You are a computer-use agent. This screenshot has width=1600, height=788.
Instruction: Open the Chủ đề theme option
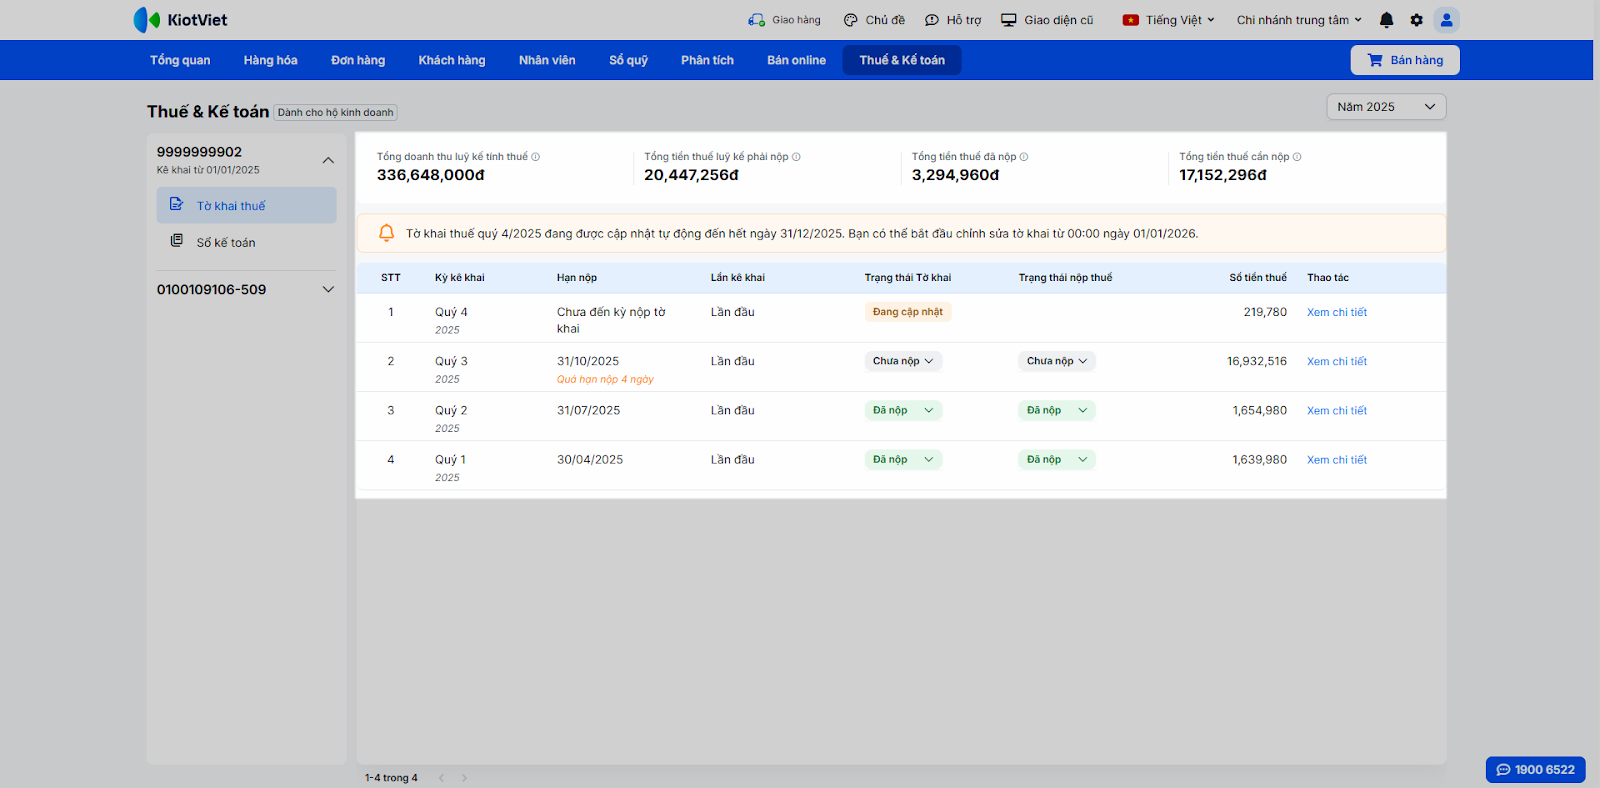click(874, 20)
